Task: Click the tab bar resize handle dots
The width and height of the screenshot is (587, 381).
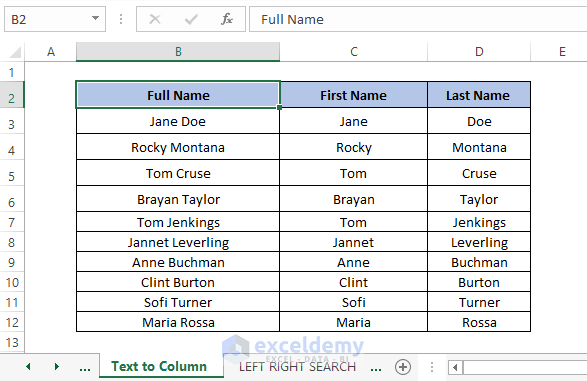Action: coord(432,367)
